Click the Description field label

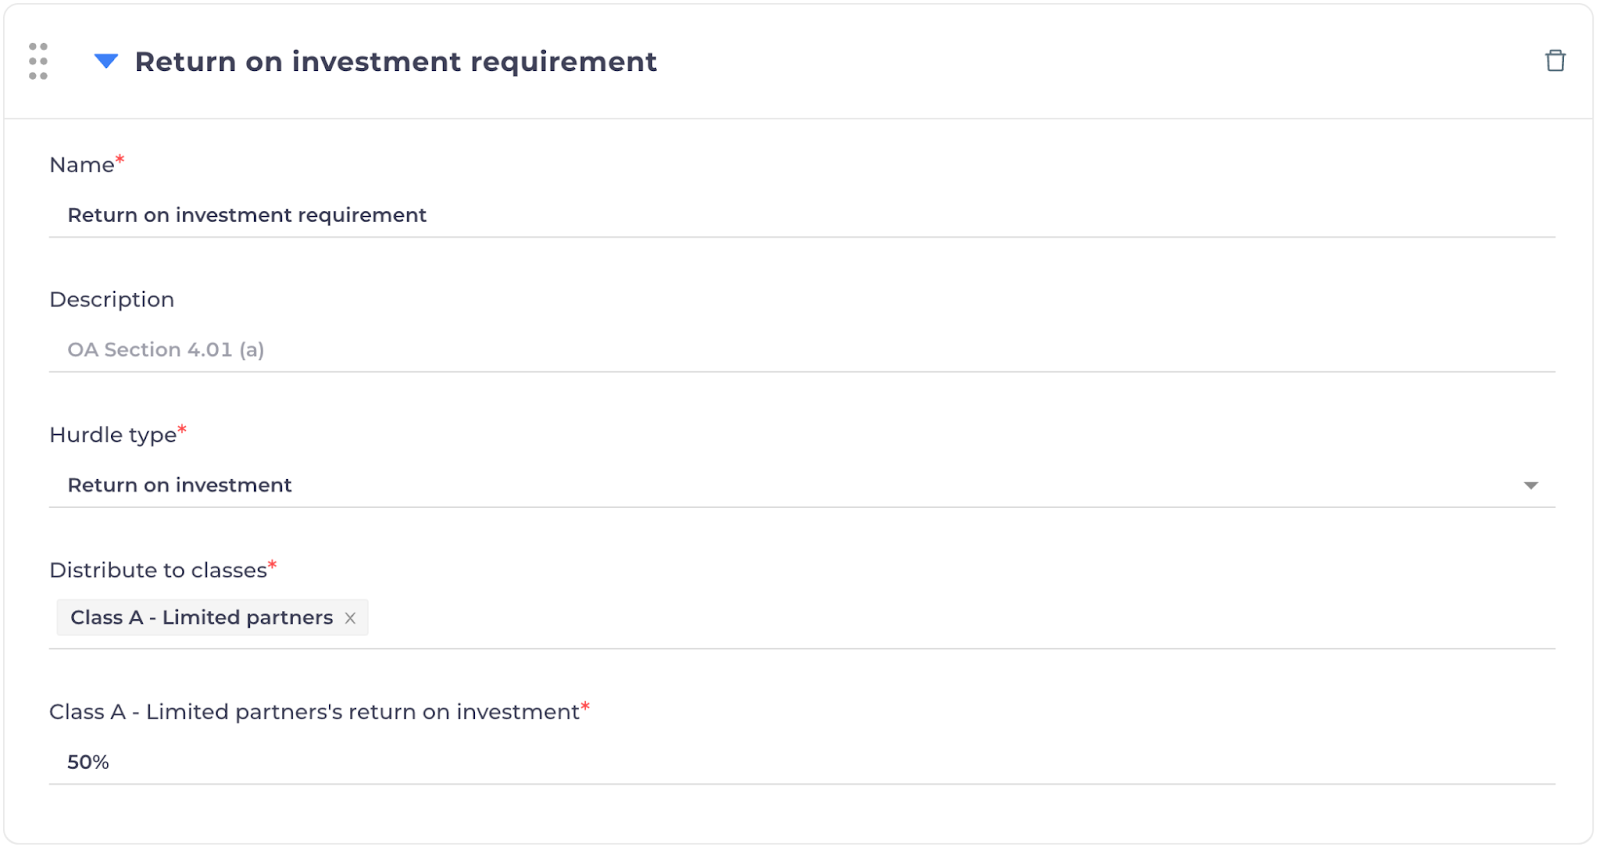pyautogui.click(x=112, y=300)
